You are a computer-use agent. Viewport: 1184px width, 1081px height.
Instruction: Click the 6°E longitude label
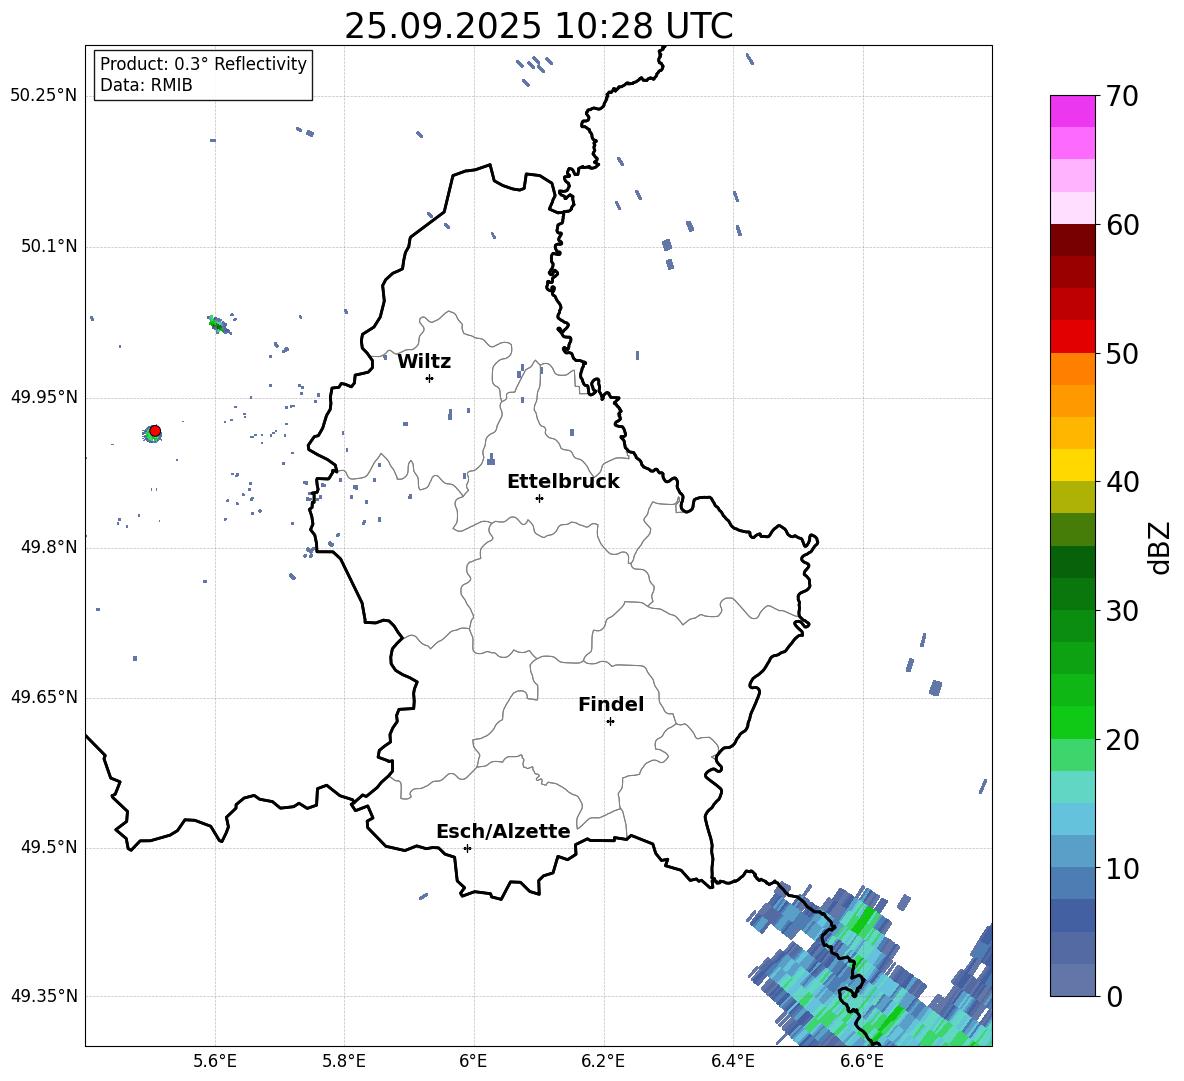(x=473, y=1061)
